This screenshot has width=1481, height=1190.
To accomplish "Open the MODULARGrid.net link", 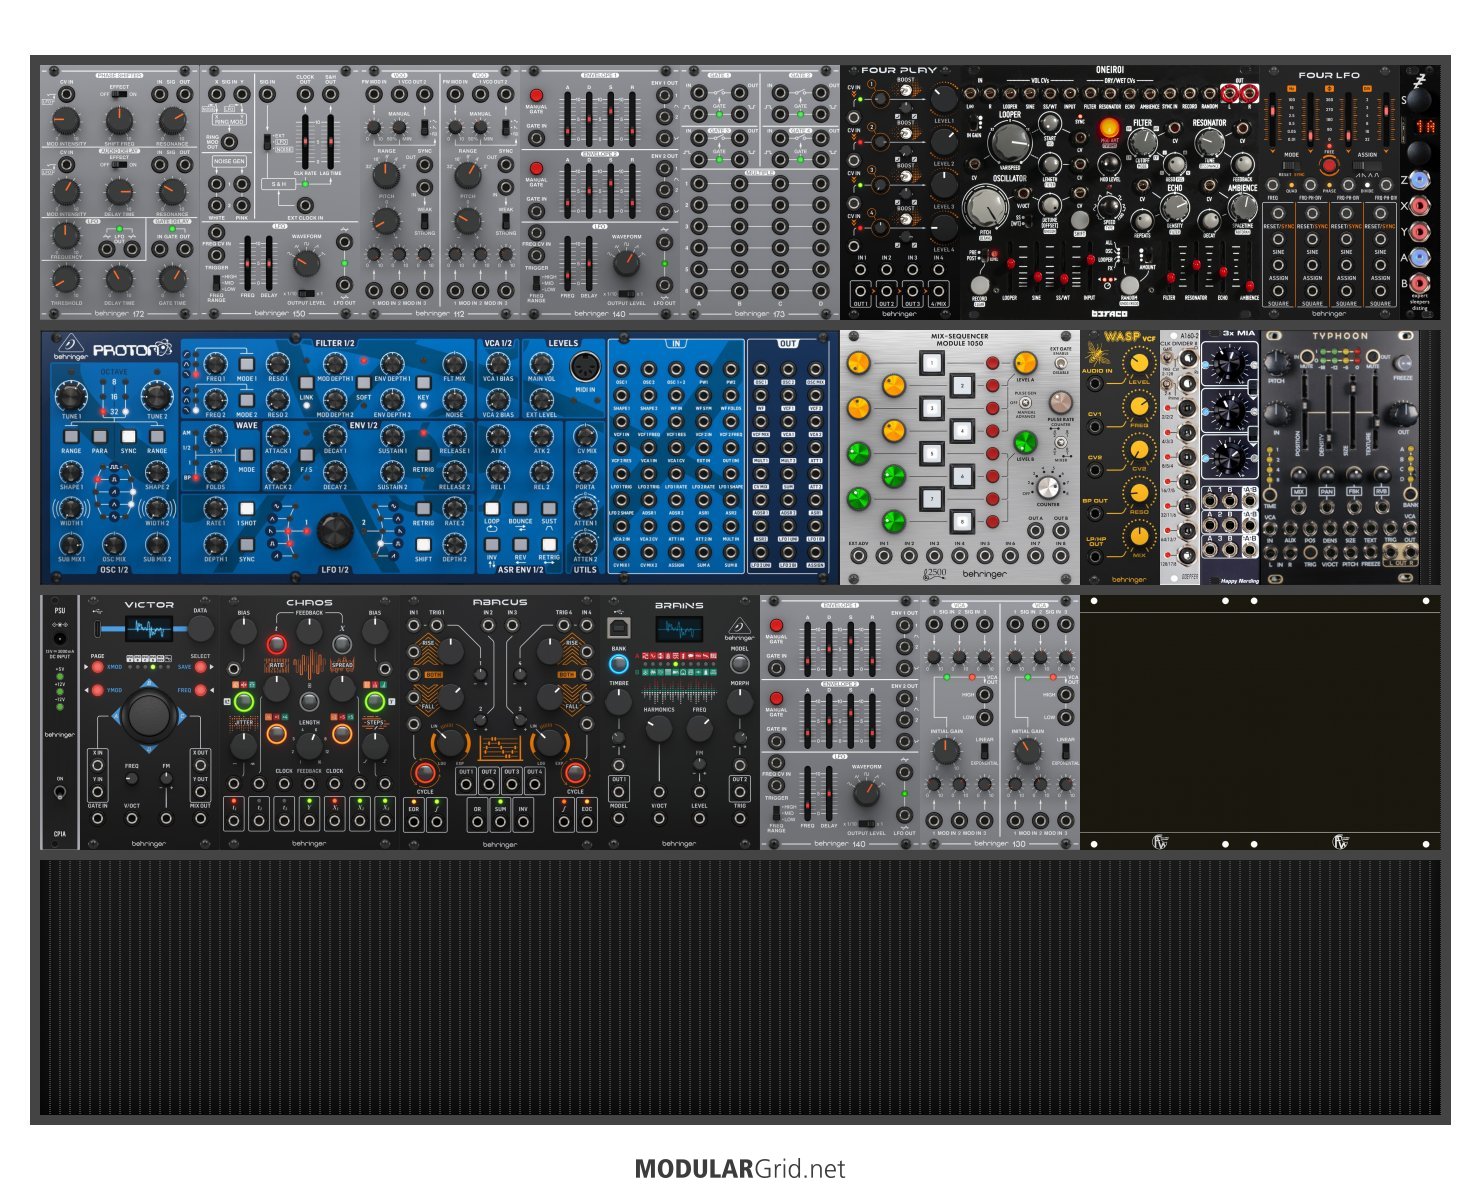I will click(x=740, y=1169).
